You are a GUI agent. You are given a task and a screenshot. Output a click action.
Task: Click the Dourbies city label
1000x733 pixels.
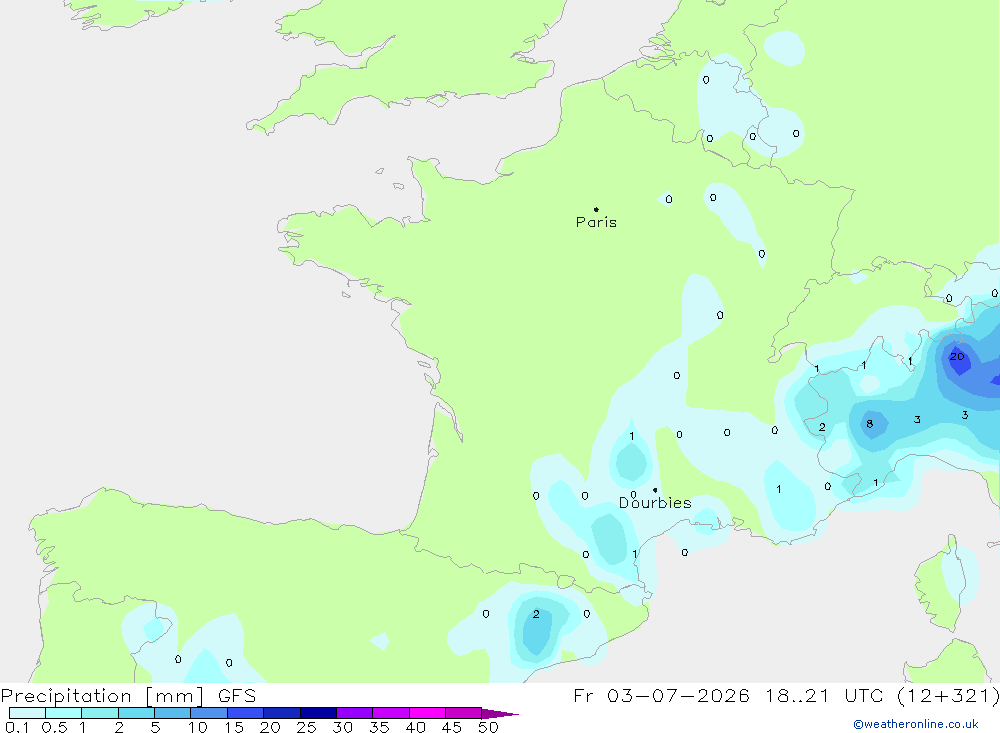click(655, 503)
